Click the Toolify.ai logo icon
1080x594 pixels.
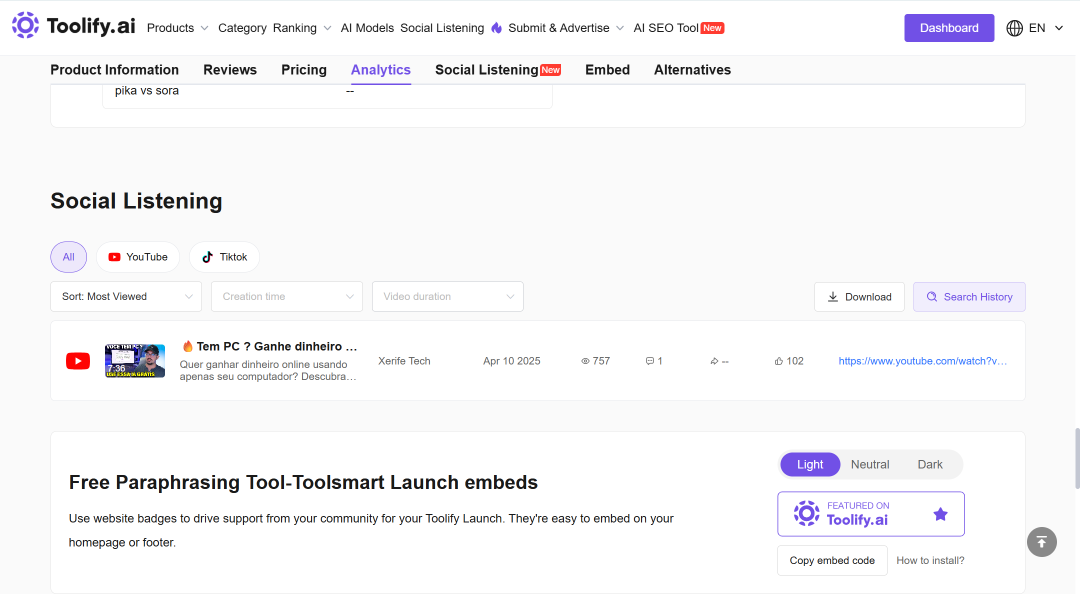click(25, 25)
